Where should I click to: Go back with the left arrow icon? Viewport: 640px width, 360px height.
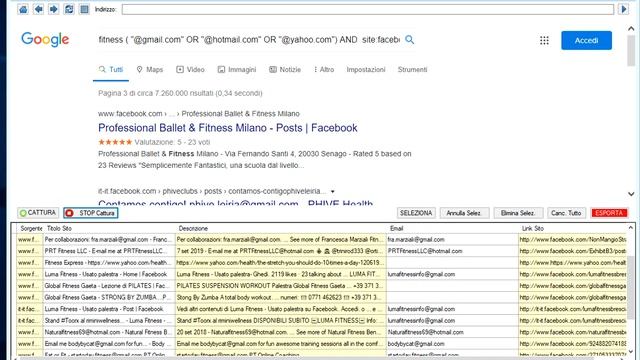click(38, 9)
